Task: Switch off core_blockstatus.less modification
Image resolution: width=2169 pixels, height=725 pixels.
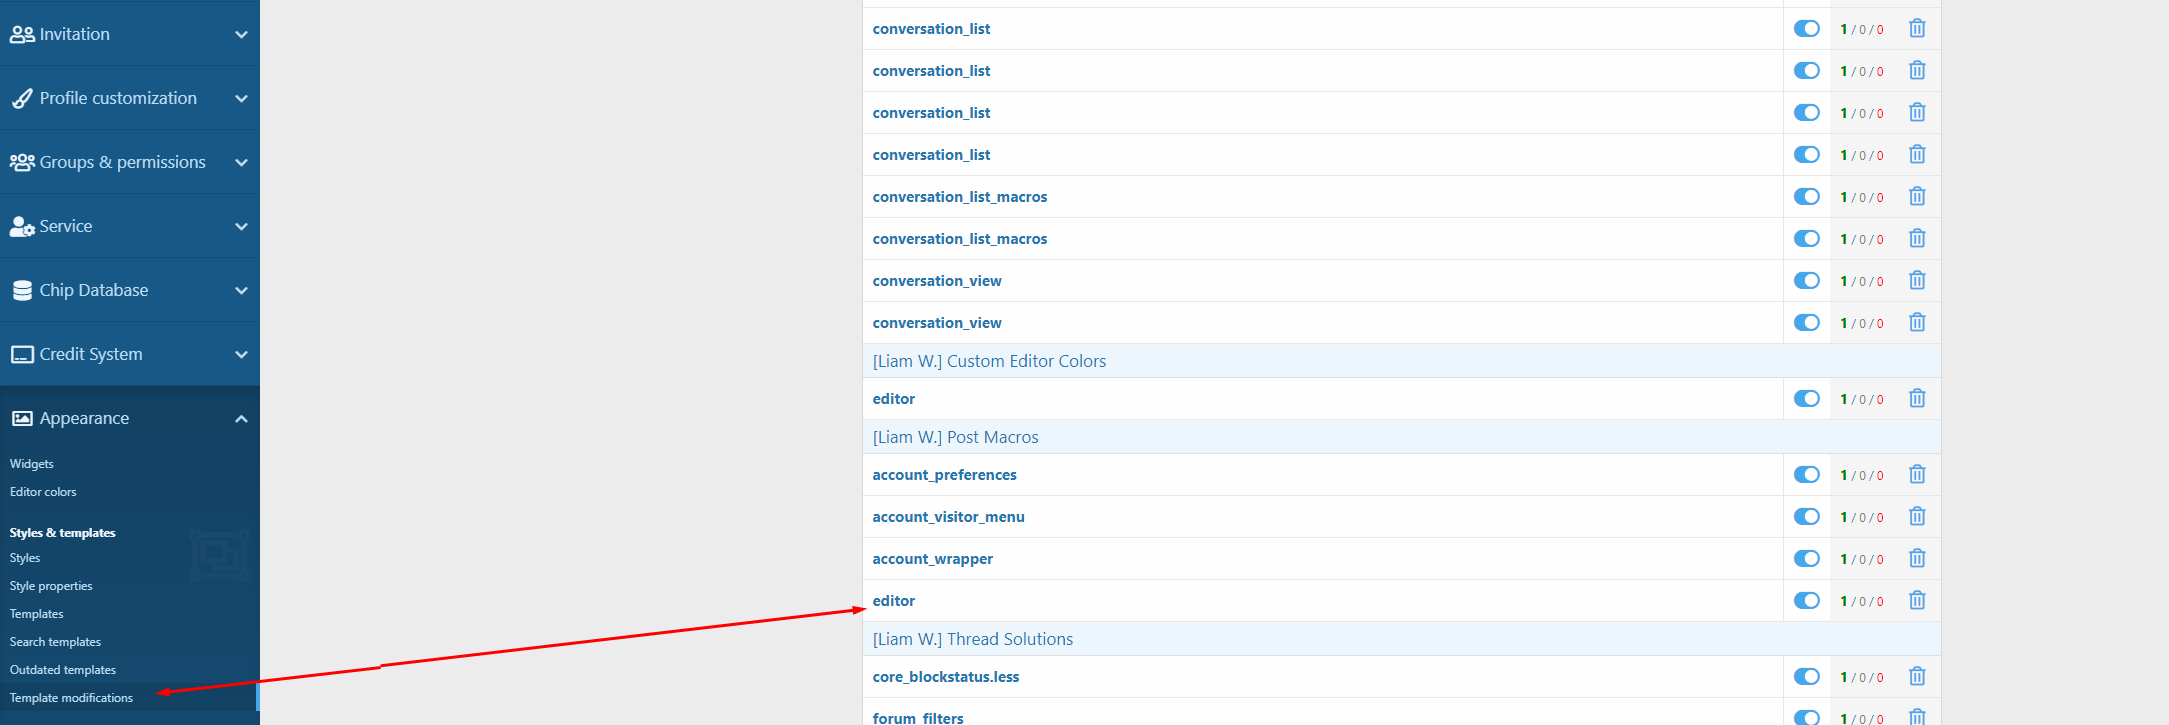Action: [1806, 677]
